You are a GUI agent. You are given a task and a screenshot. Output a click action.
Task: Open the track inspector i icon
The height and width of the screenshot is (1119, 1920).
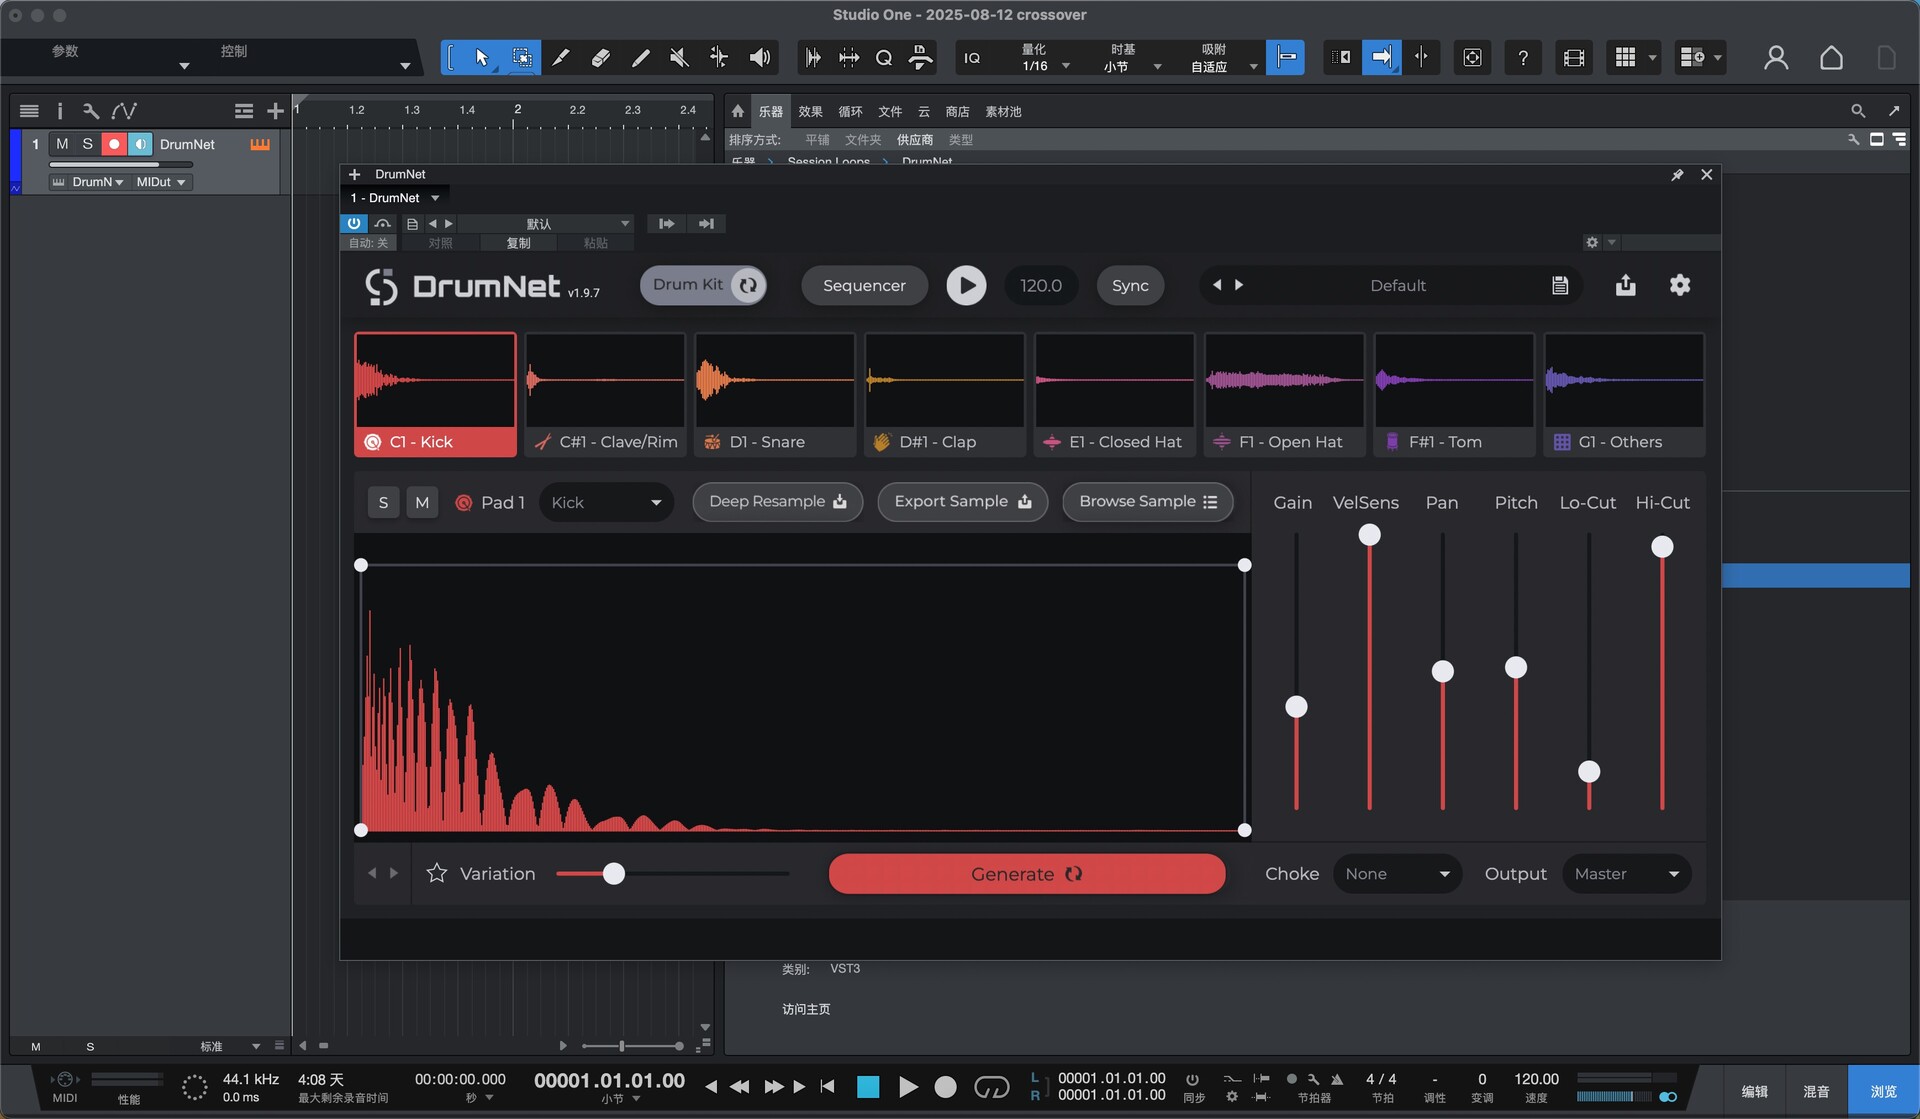coord(59,111)
